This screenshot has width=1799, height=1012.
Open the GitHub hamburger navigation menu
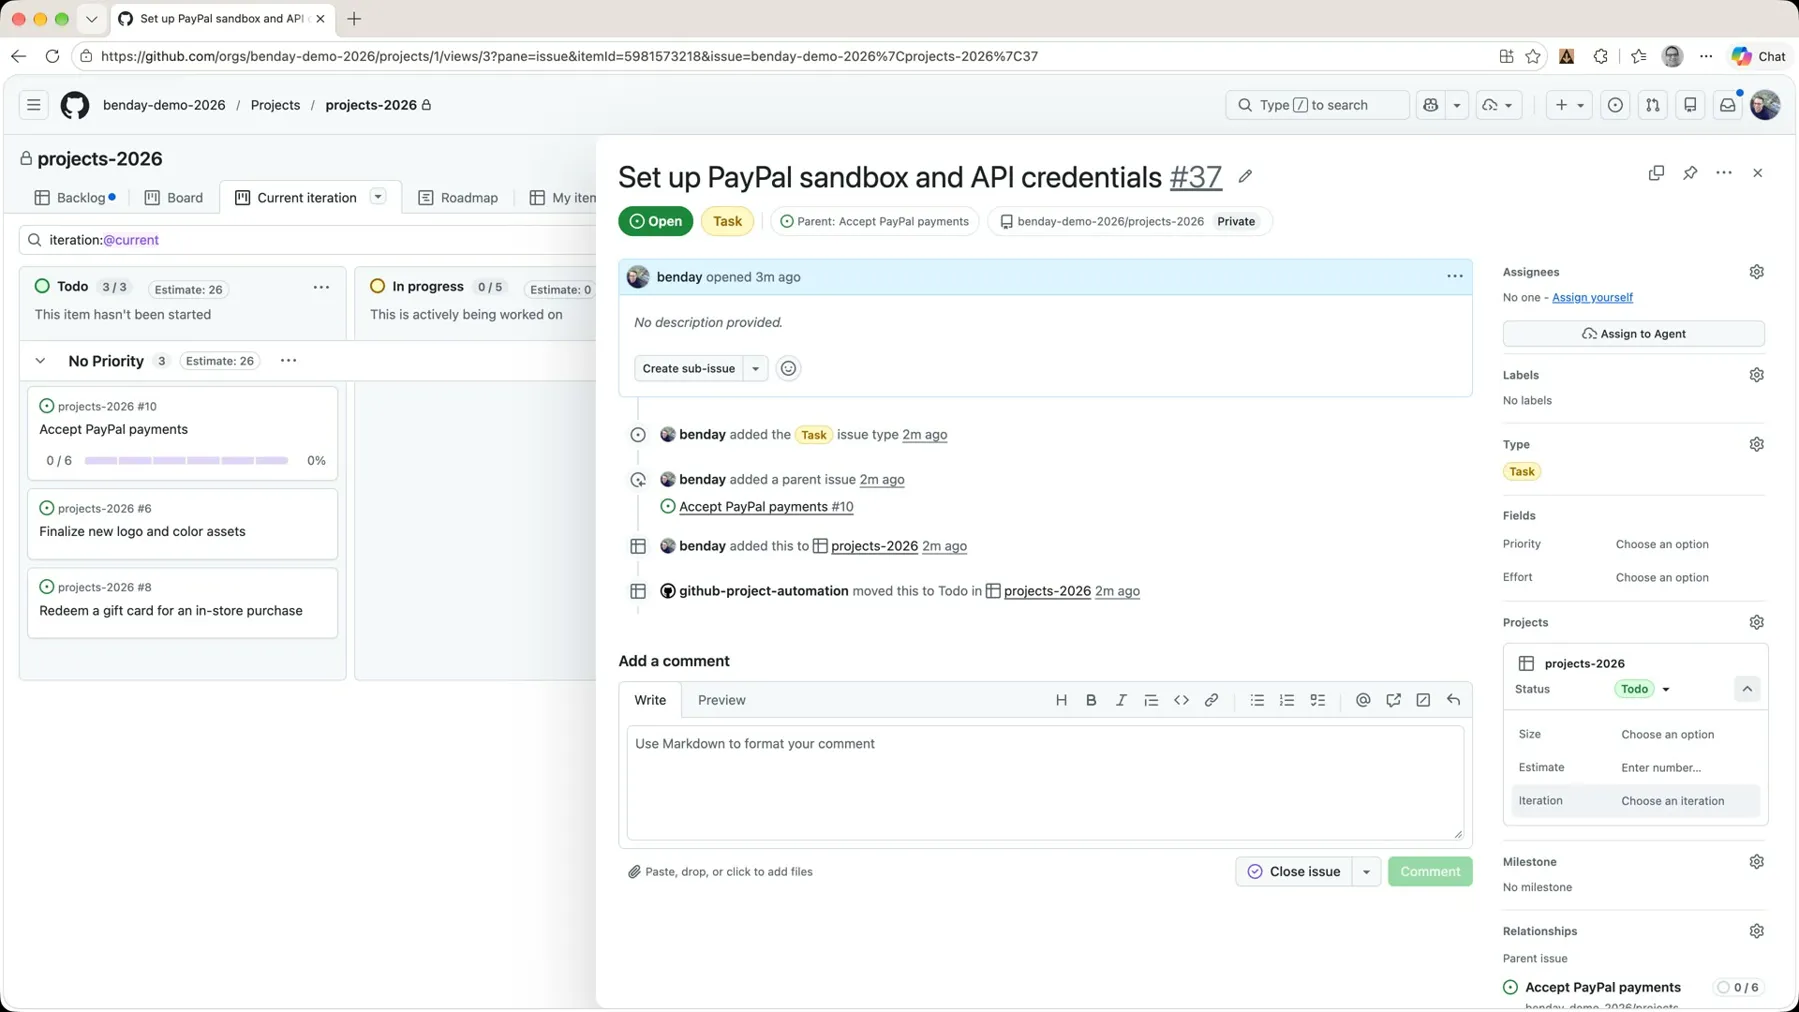pos(33,105)
